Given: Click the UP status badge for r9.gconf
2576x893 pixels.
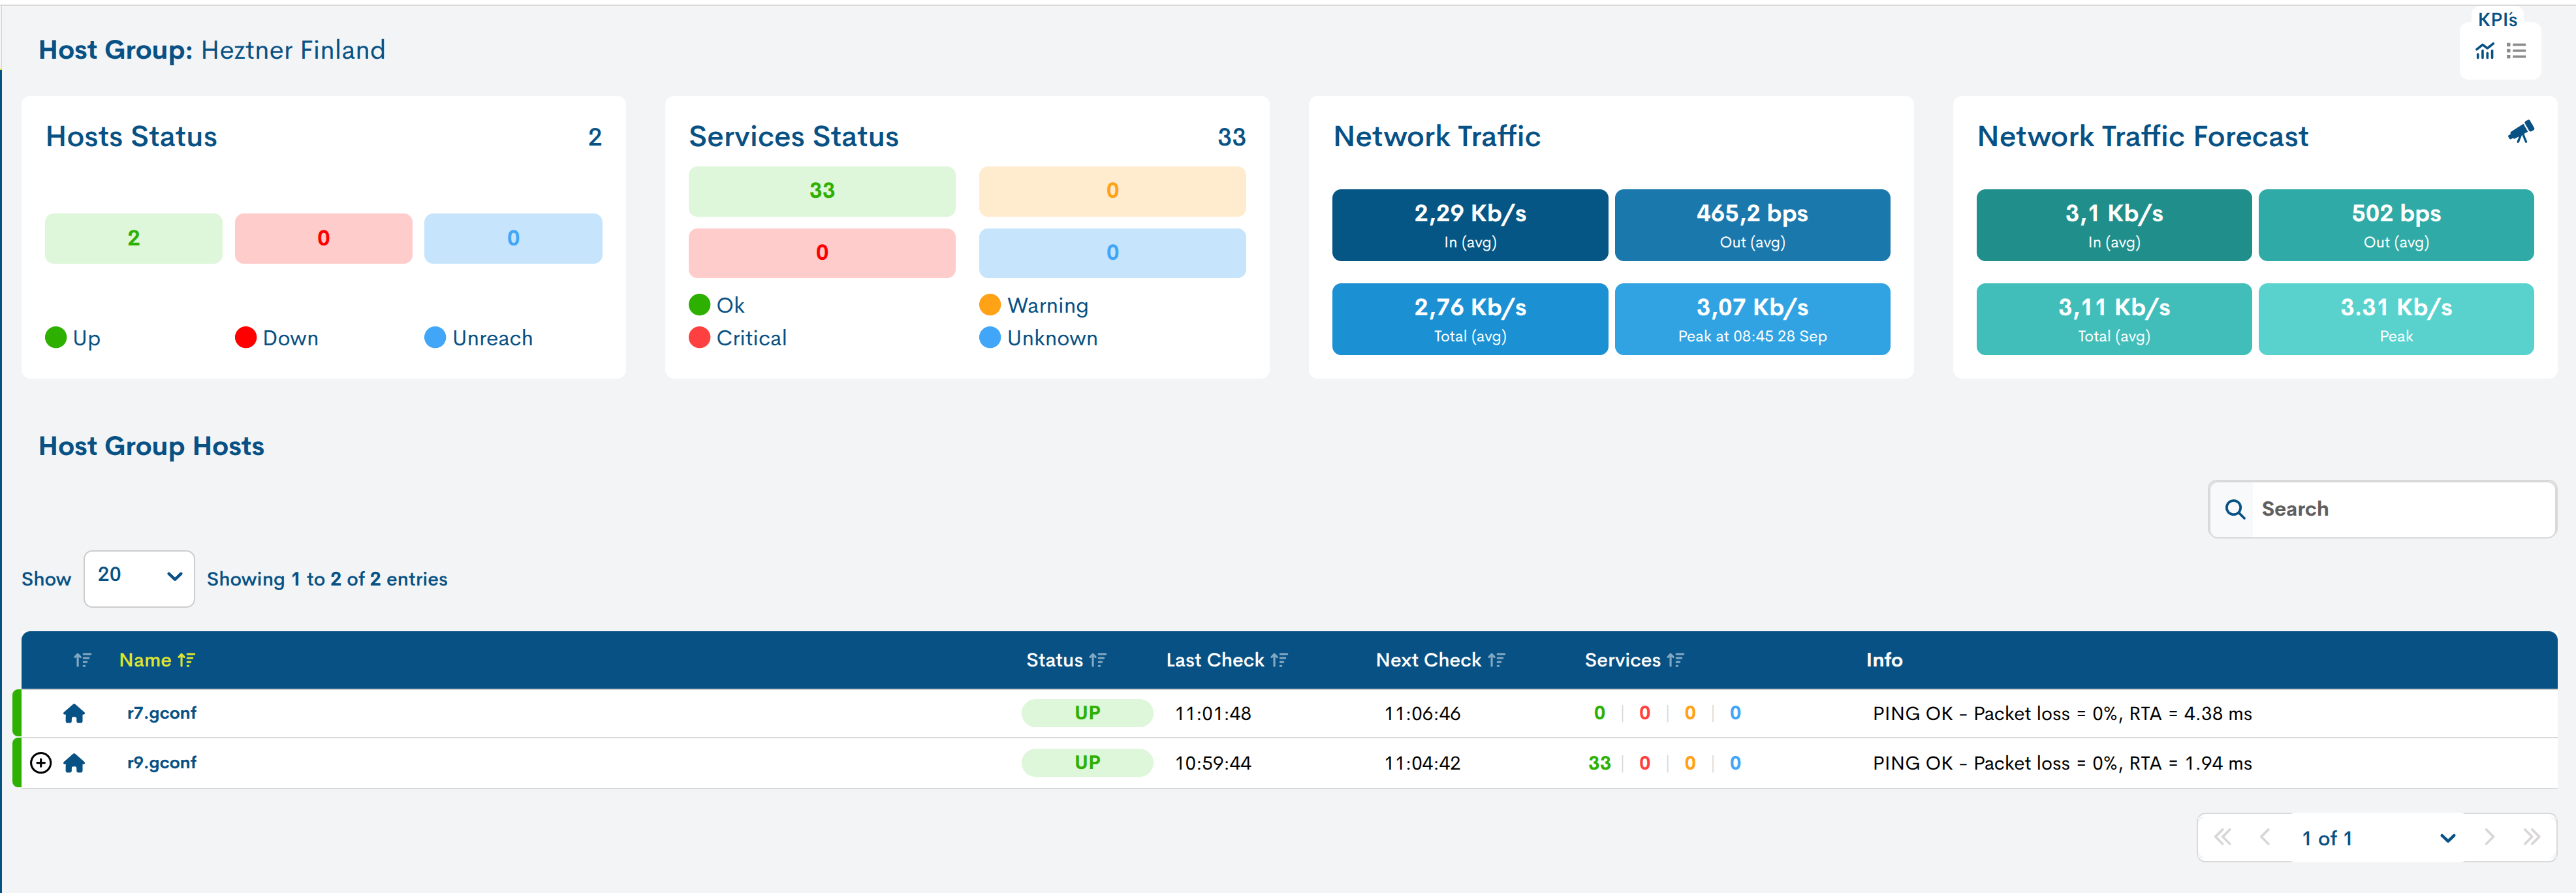Looking at the screenshot, I should 1087,763.
